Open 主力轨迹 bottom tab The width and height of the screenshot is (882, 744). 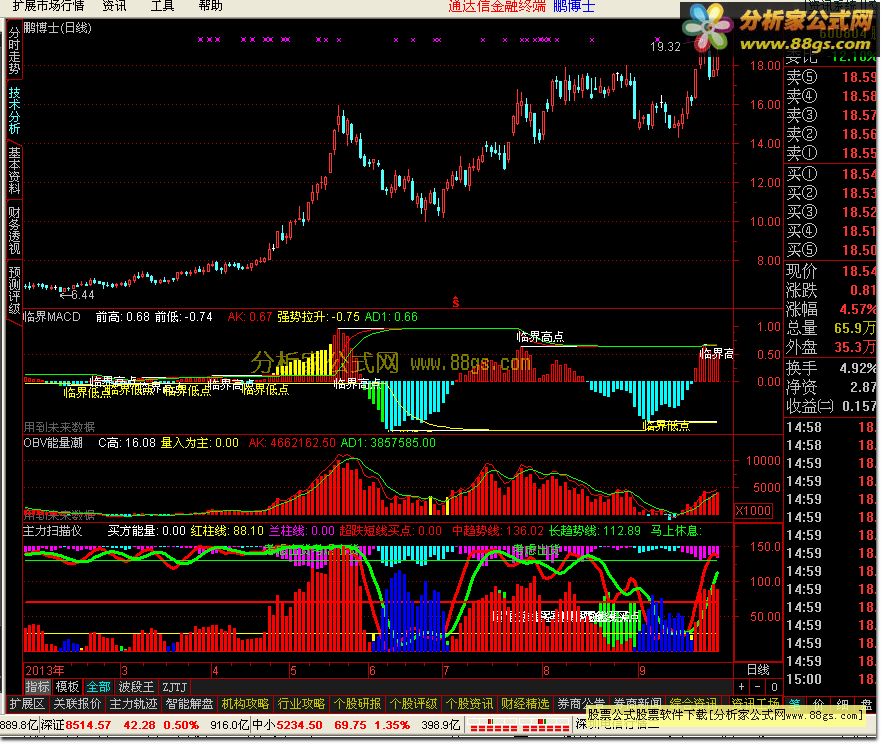(133, 704)
